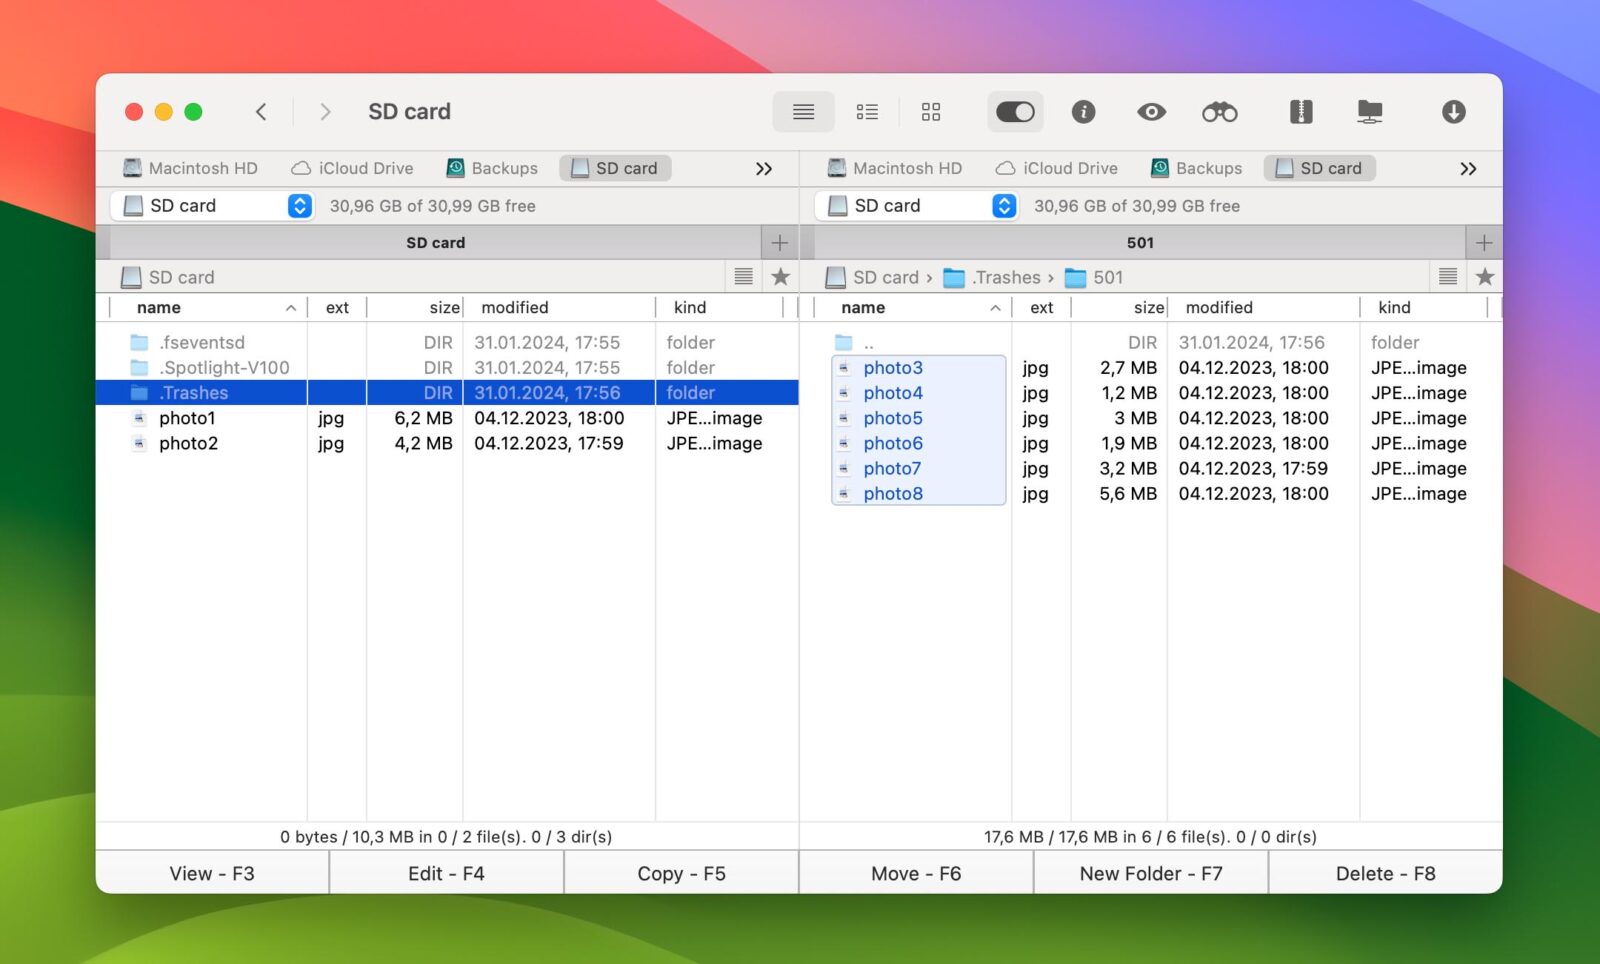Switch to the SD card tab on the left
This screenshot has height=964, width=1600.
[x=615, y=168]
